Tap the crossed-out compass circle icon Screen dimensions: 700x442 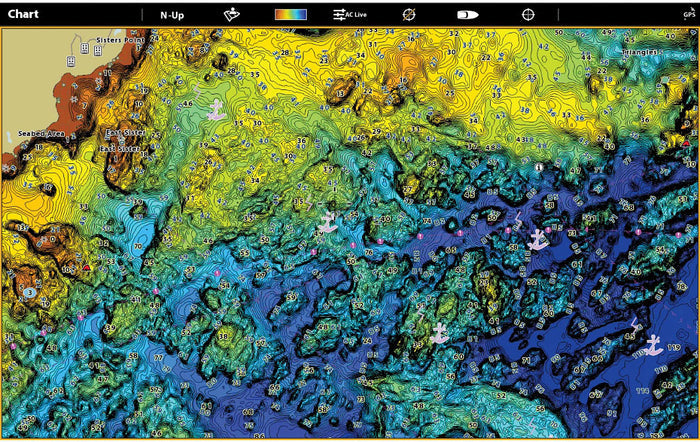pos(409,15)
